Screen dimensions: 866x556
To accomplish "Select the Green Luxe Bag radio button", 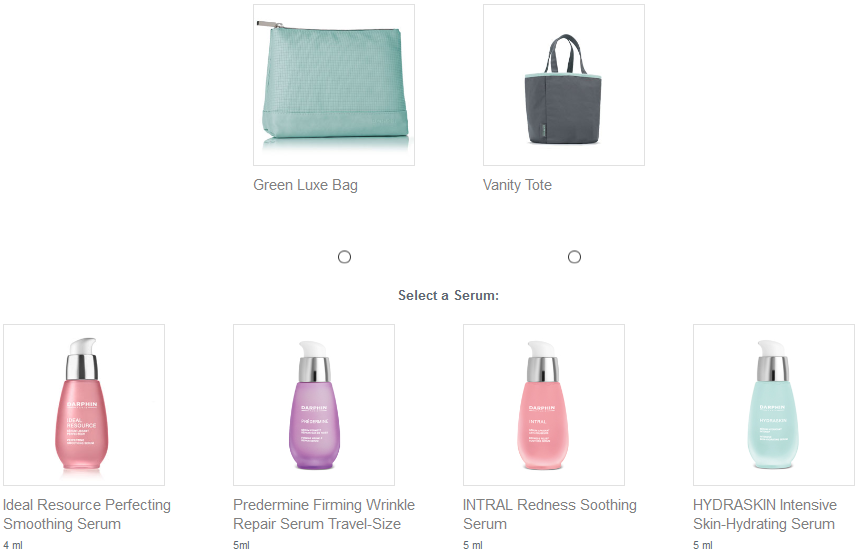I will click(x=344, y=257).
